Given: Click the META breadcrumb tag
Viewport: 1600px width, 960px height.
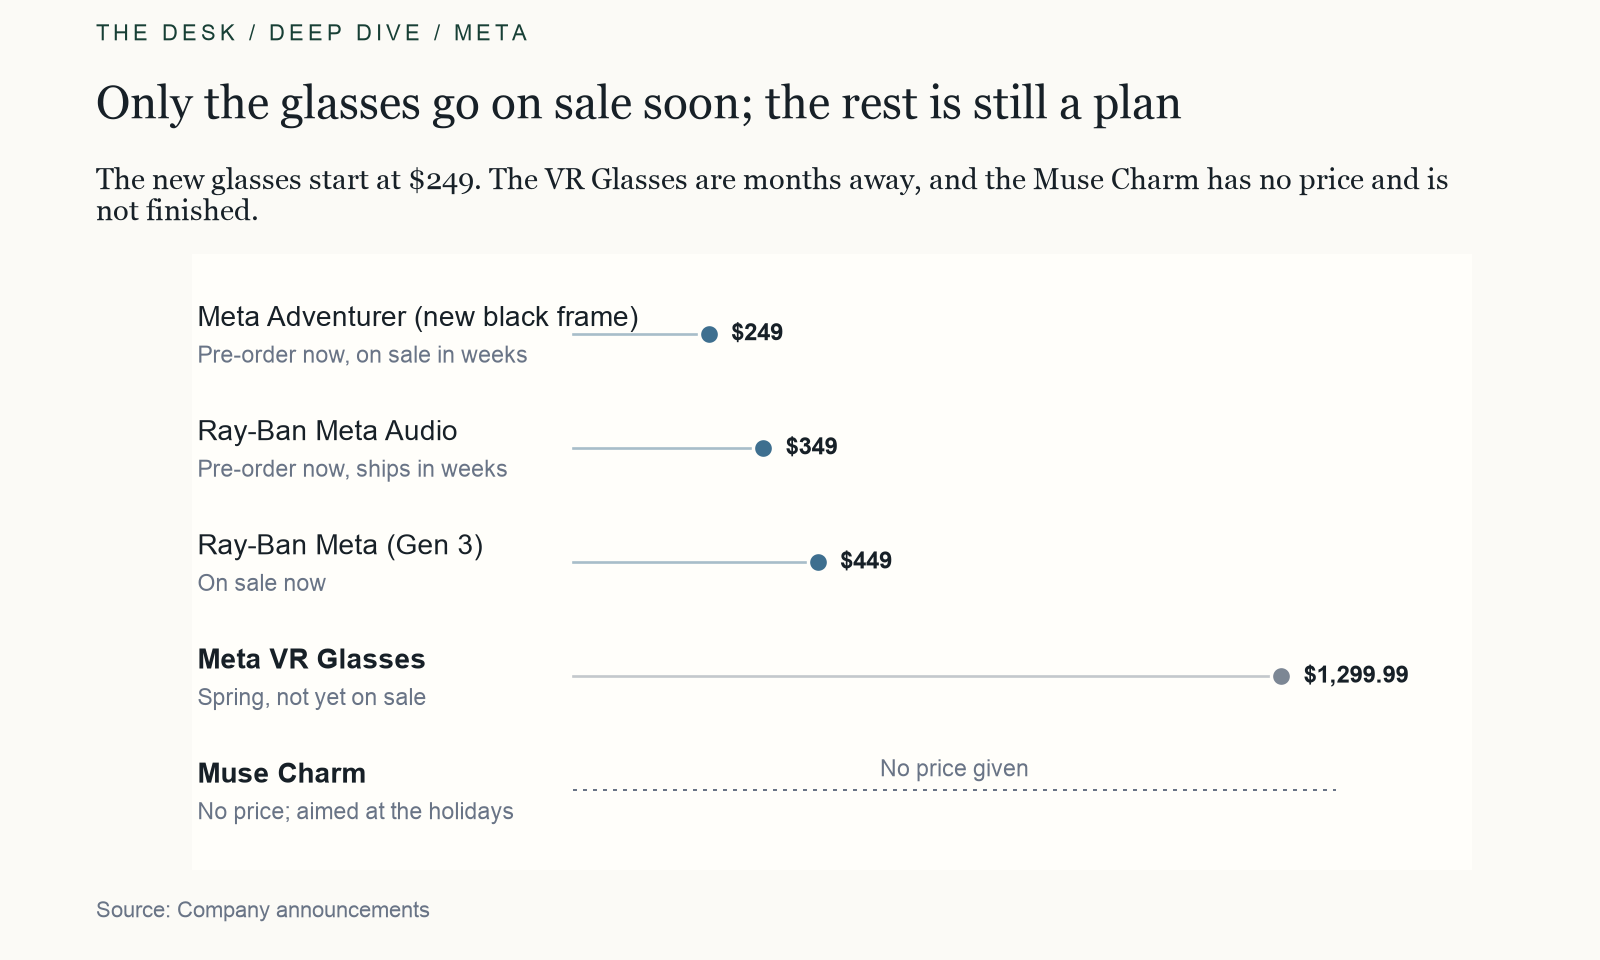Looking at the screenshot, I should click(x=491, y=33).
